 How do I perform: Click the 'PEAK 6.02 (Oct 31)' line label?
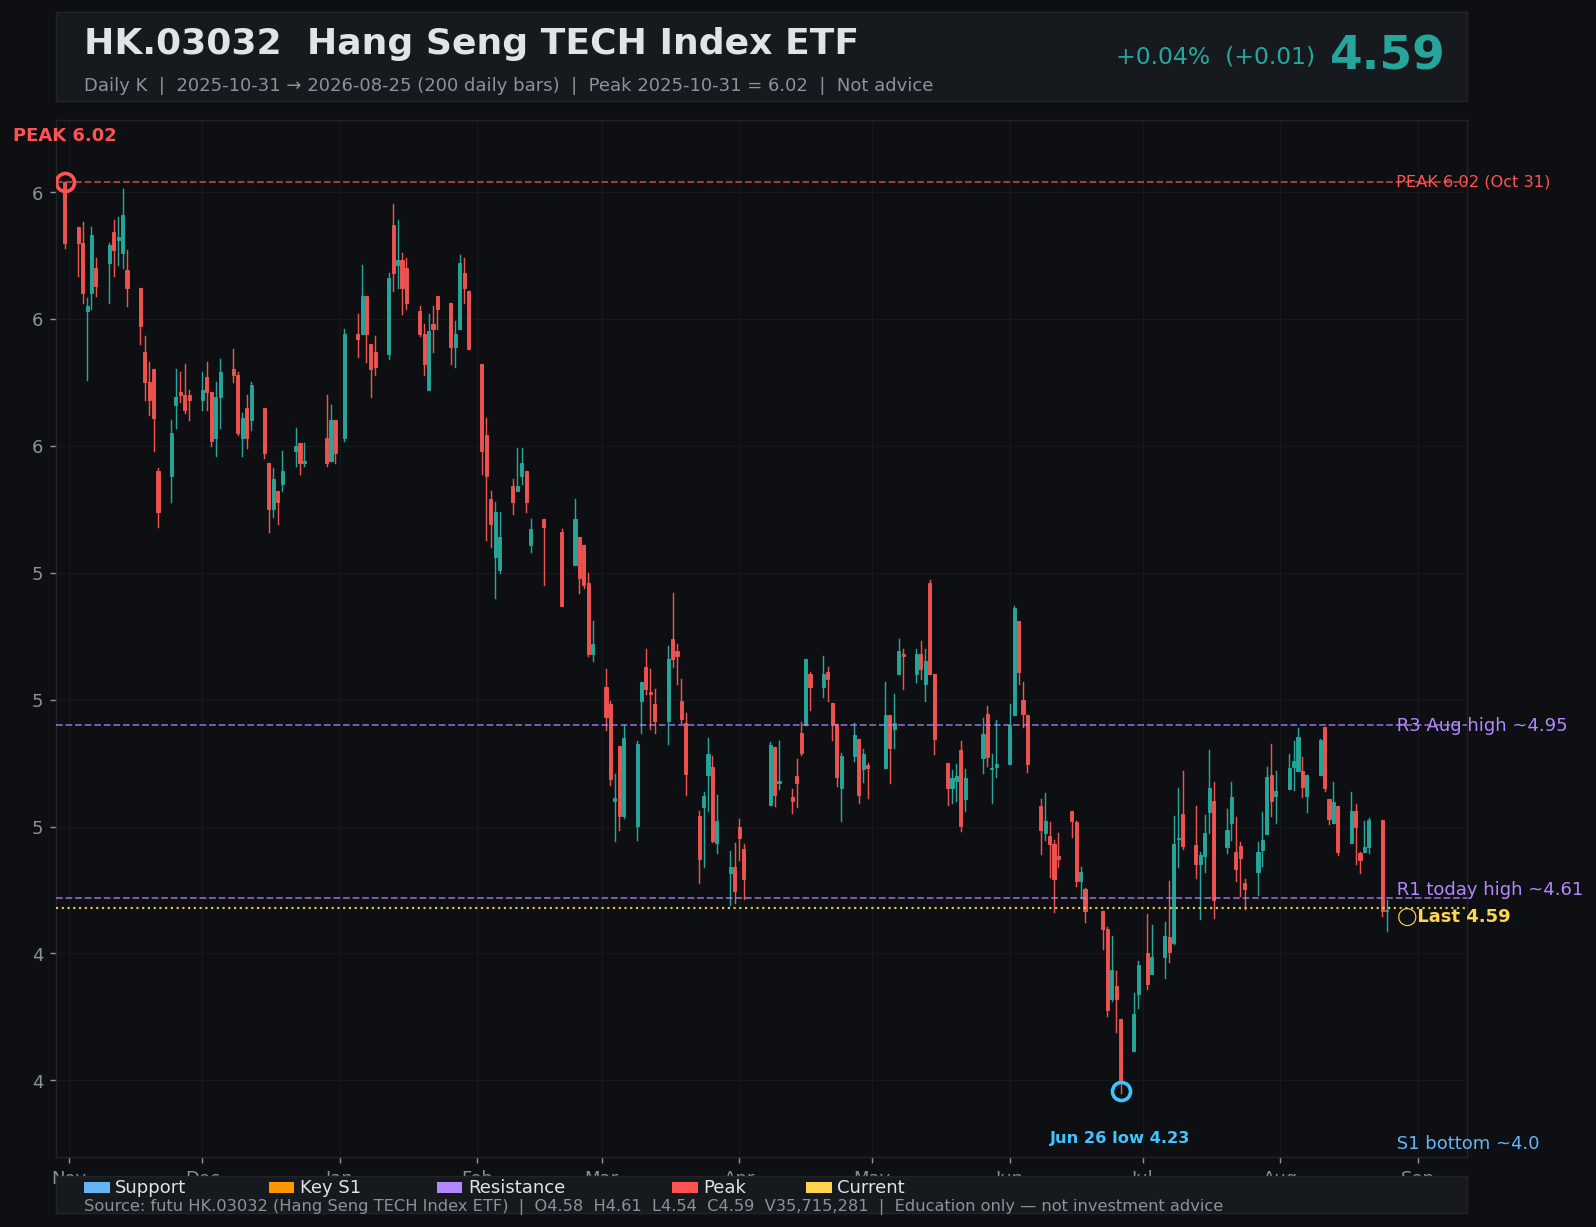(1473, 182)
